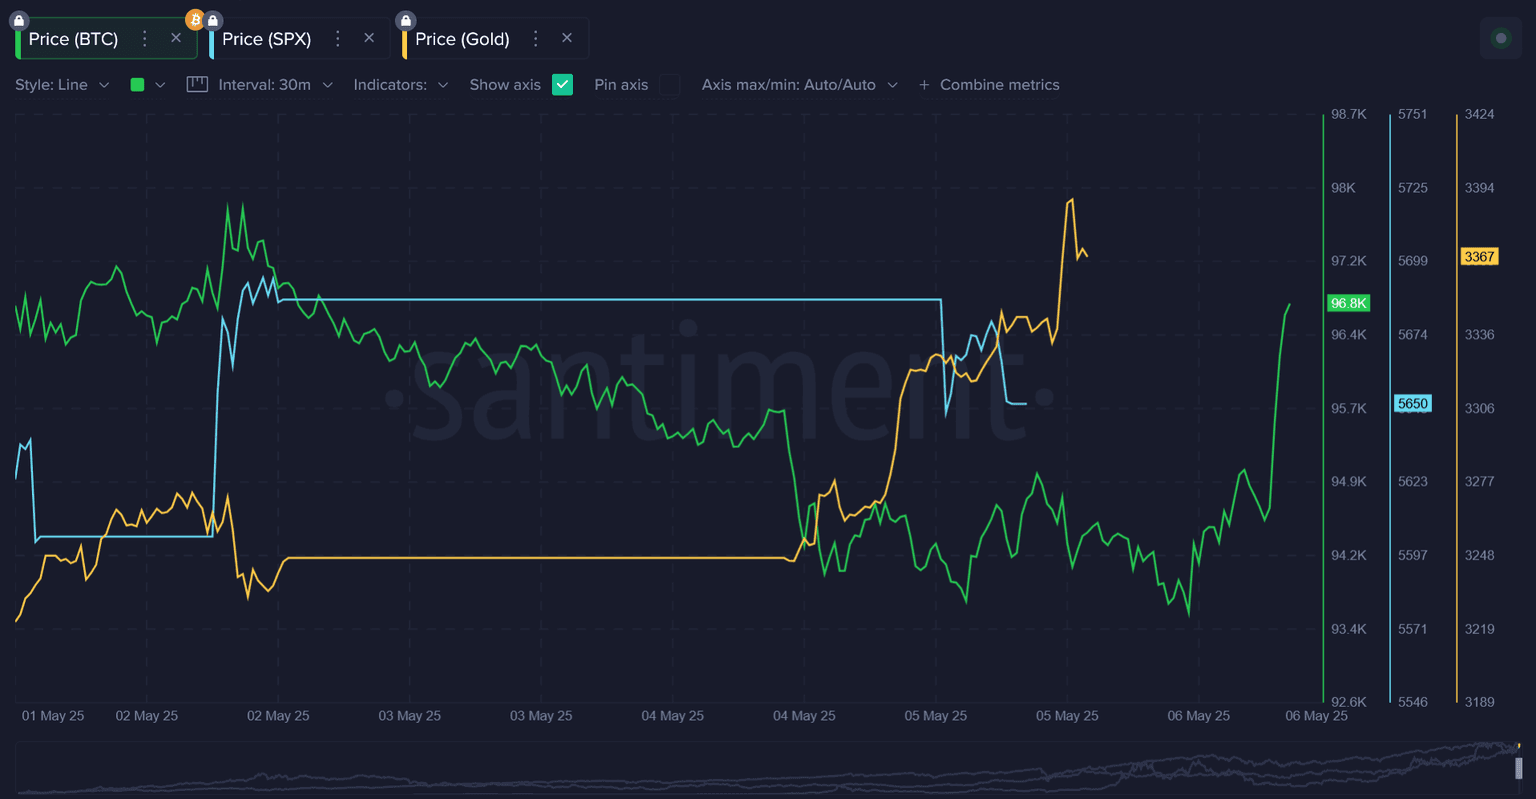Enable the Pin axis checkbox
This screenshot has height=799, width=1536.
tap(669, 85)
